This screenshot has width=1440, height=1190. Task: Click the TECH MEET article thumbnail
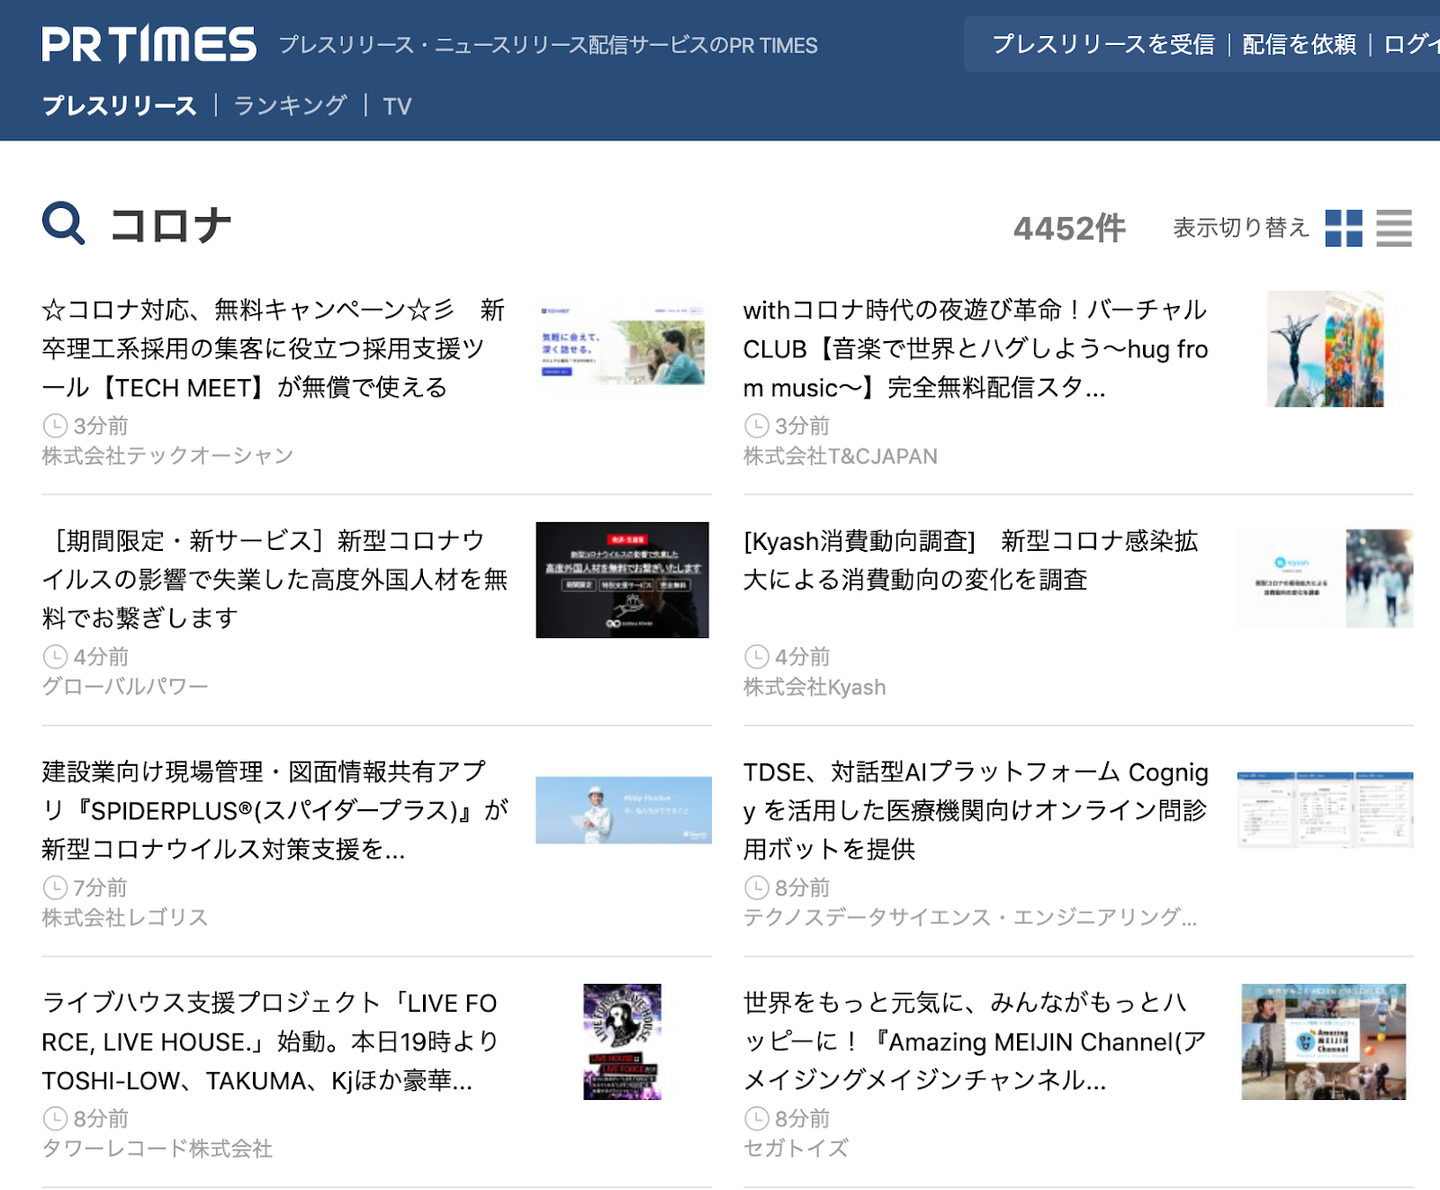click(623, 345)
